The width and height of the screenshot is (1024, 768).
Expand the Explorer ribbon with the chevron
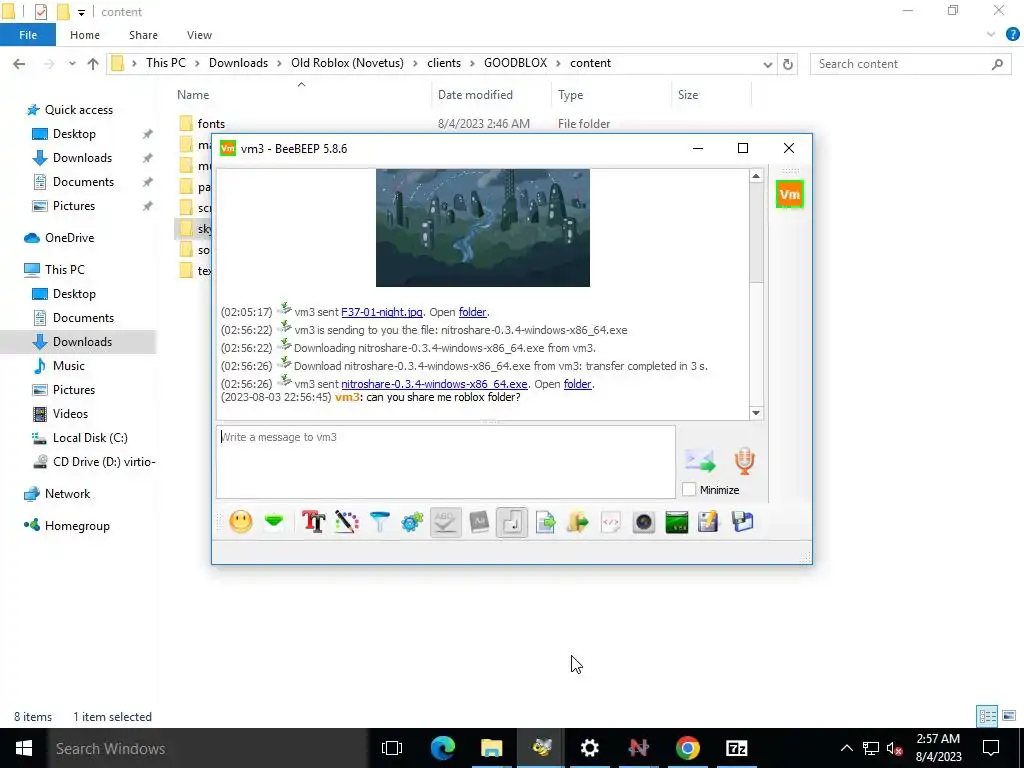[991, 35]
